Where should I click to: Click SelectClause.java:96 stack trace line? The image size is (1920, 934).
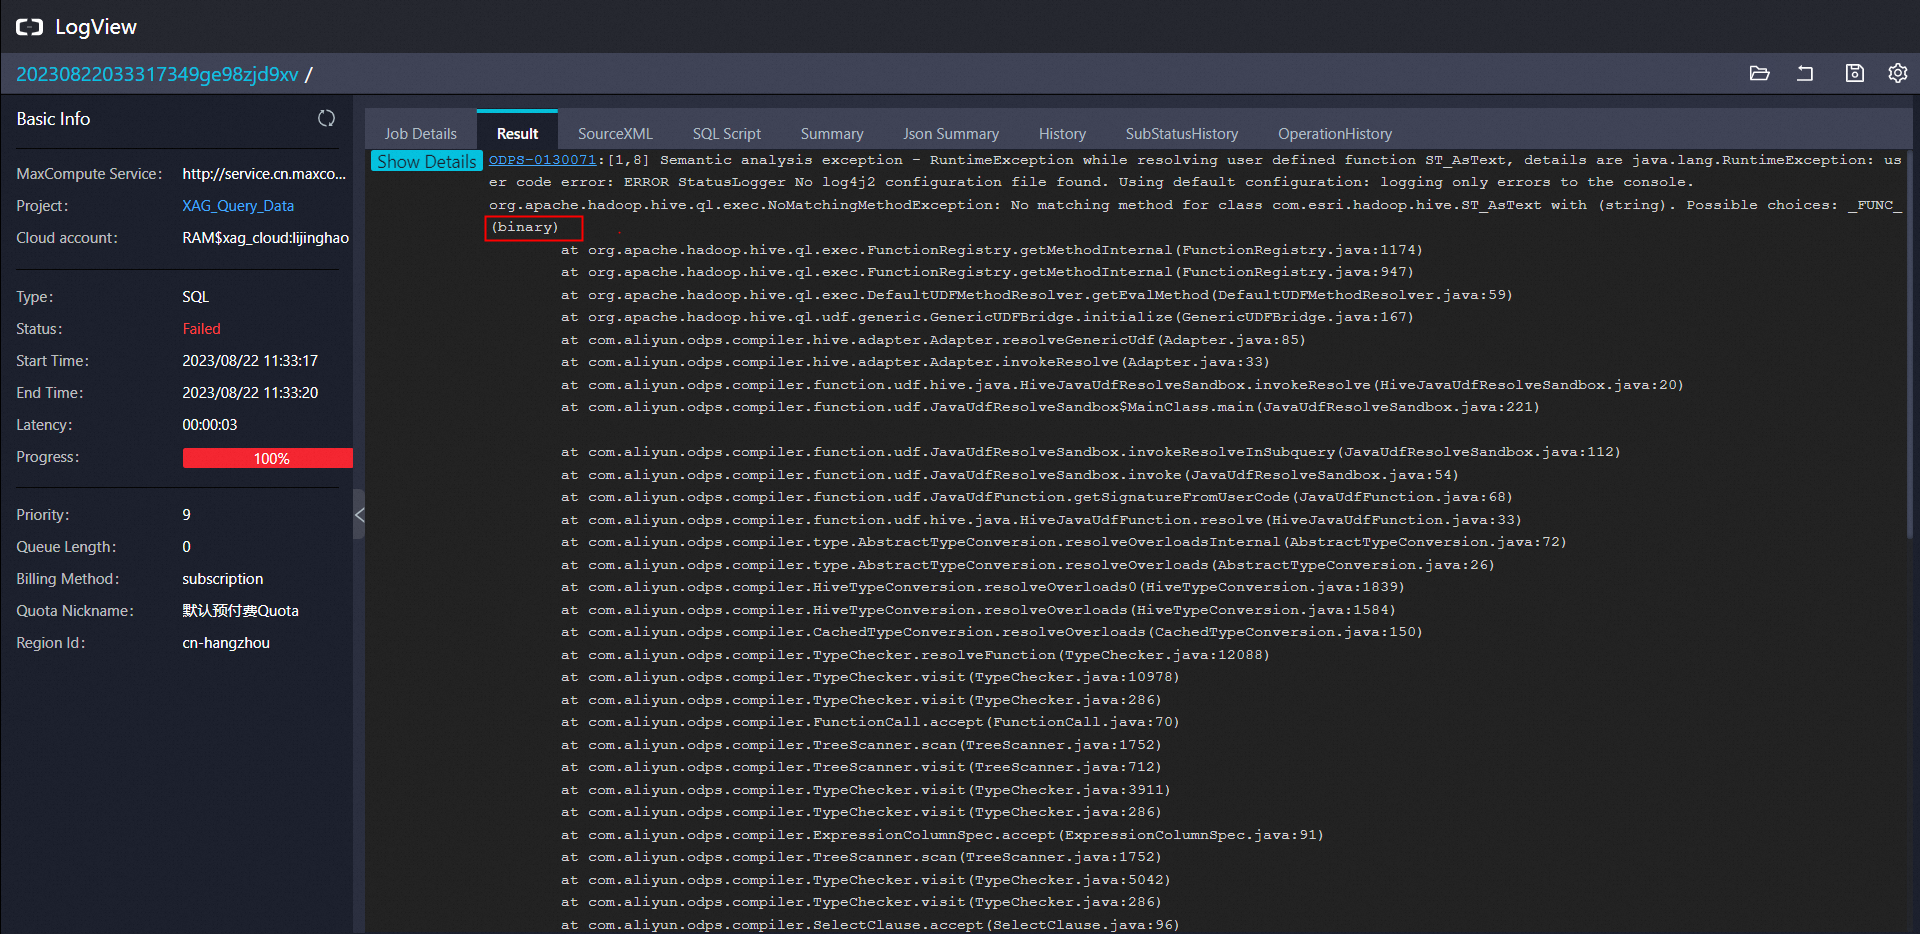point(870,925)
